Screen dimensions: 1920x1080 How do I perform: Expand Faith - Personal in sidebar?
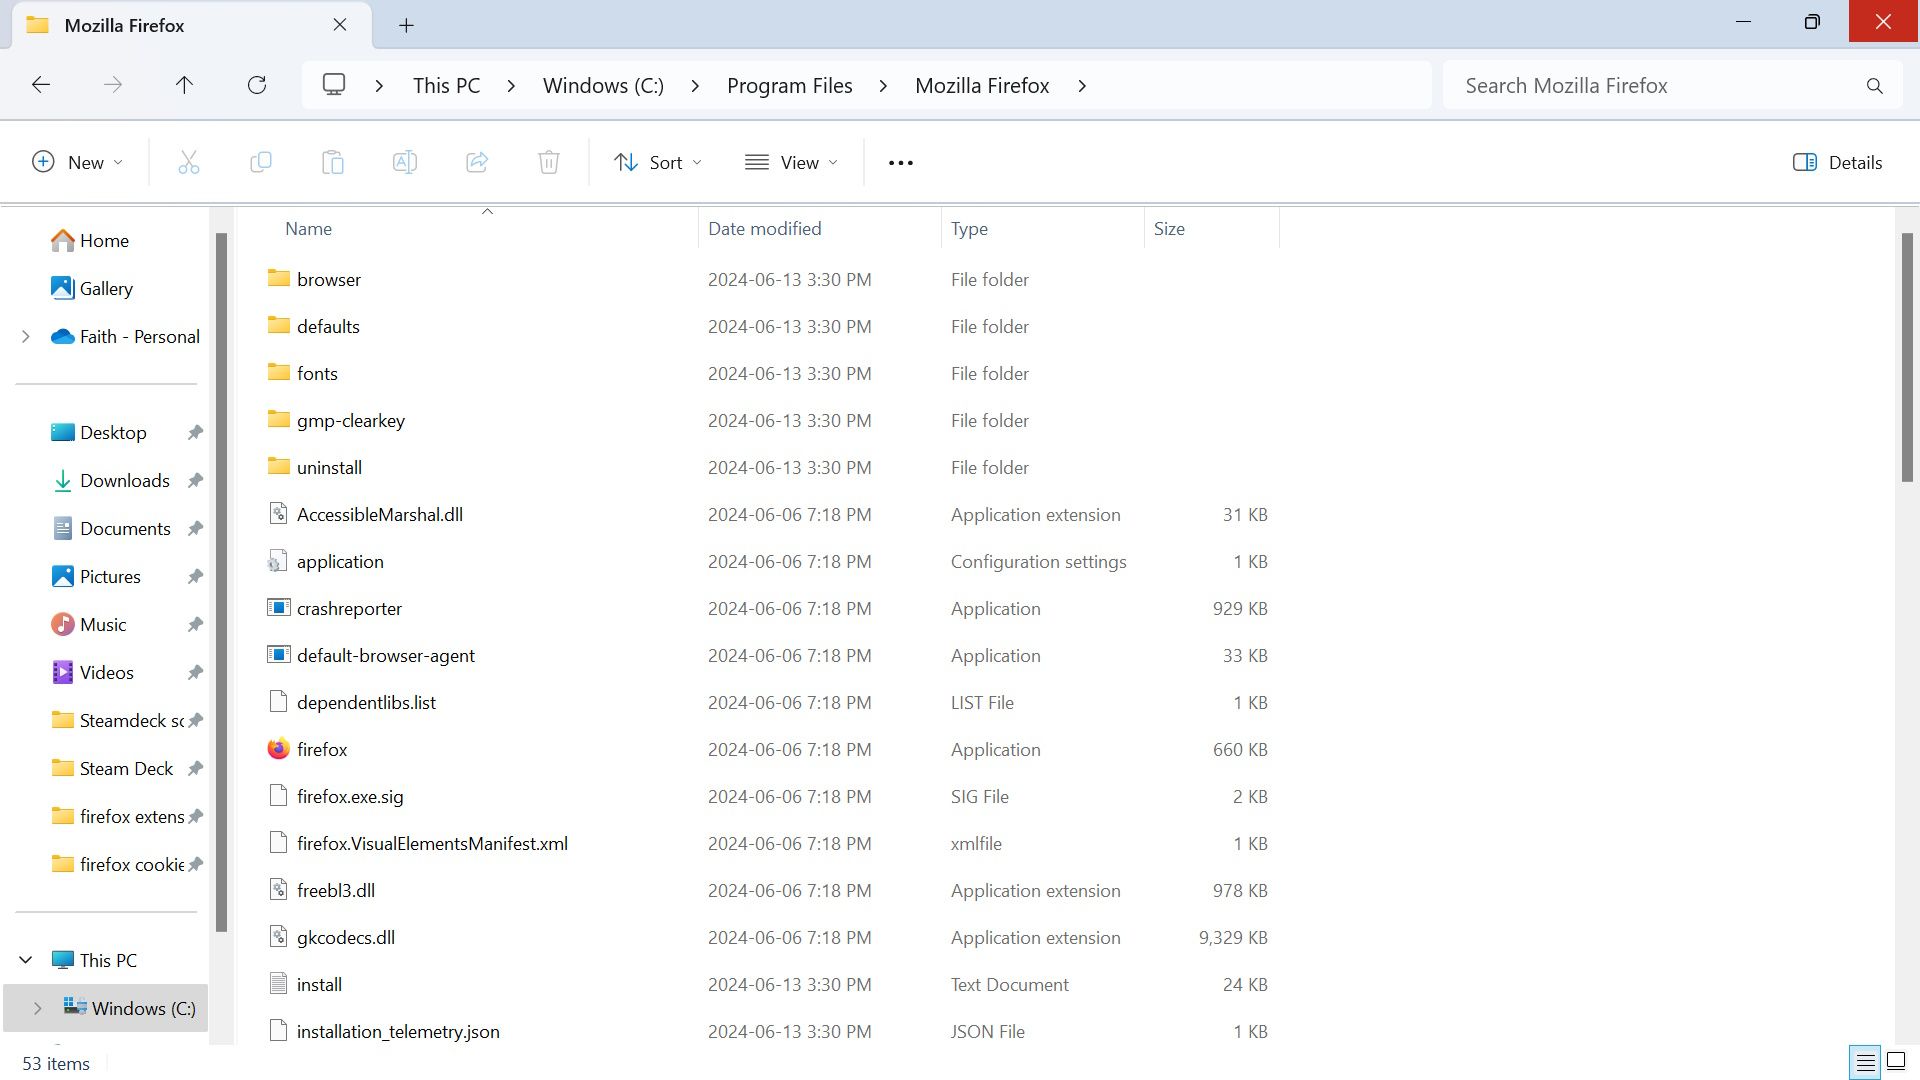(26, 335)
